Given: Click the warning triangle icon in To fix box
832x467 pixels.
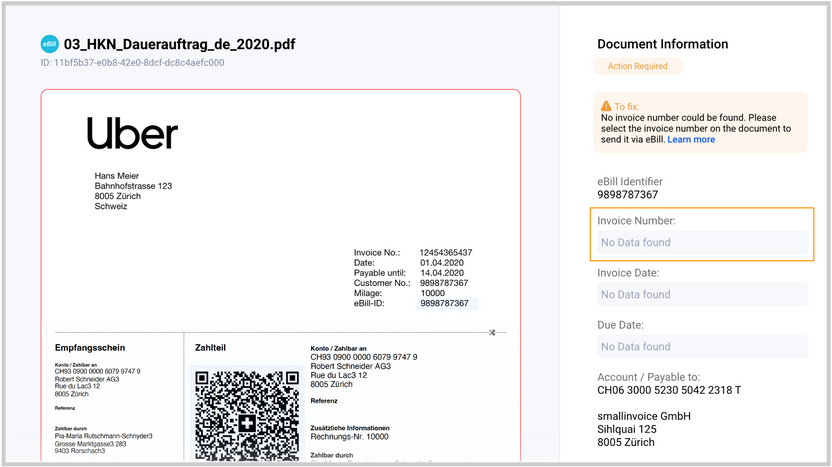Looking at the screenshot, I should click(606, 106).
